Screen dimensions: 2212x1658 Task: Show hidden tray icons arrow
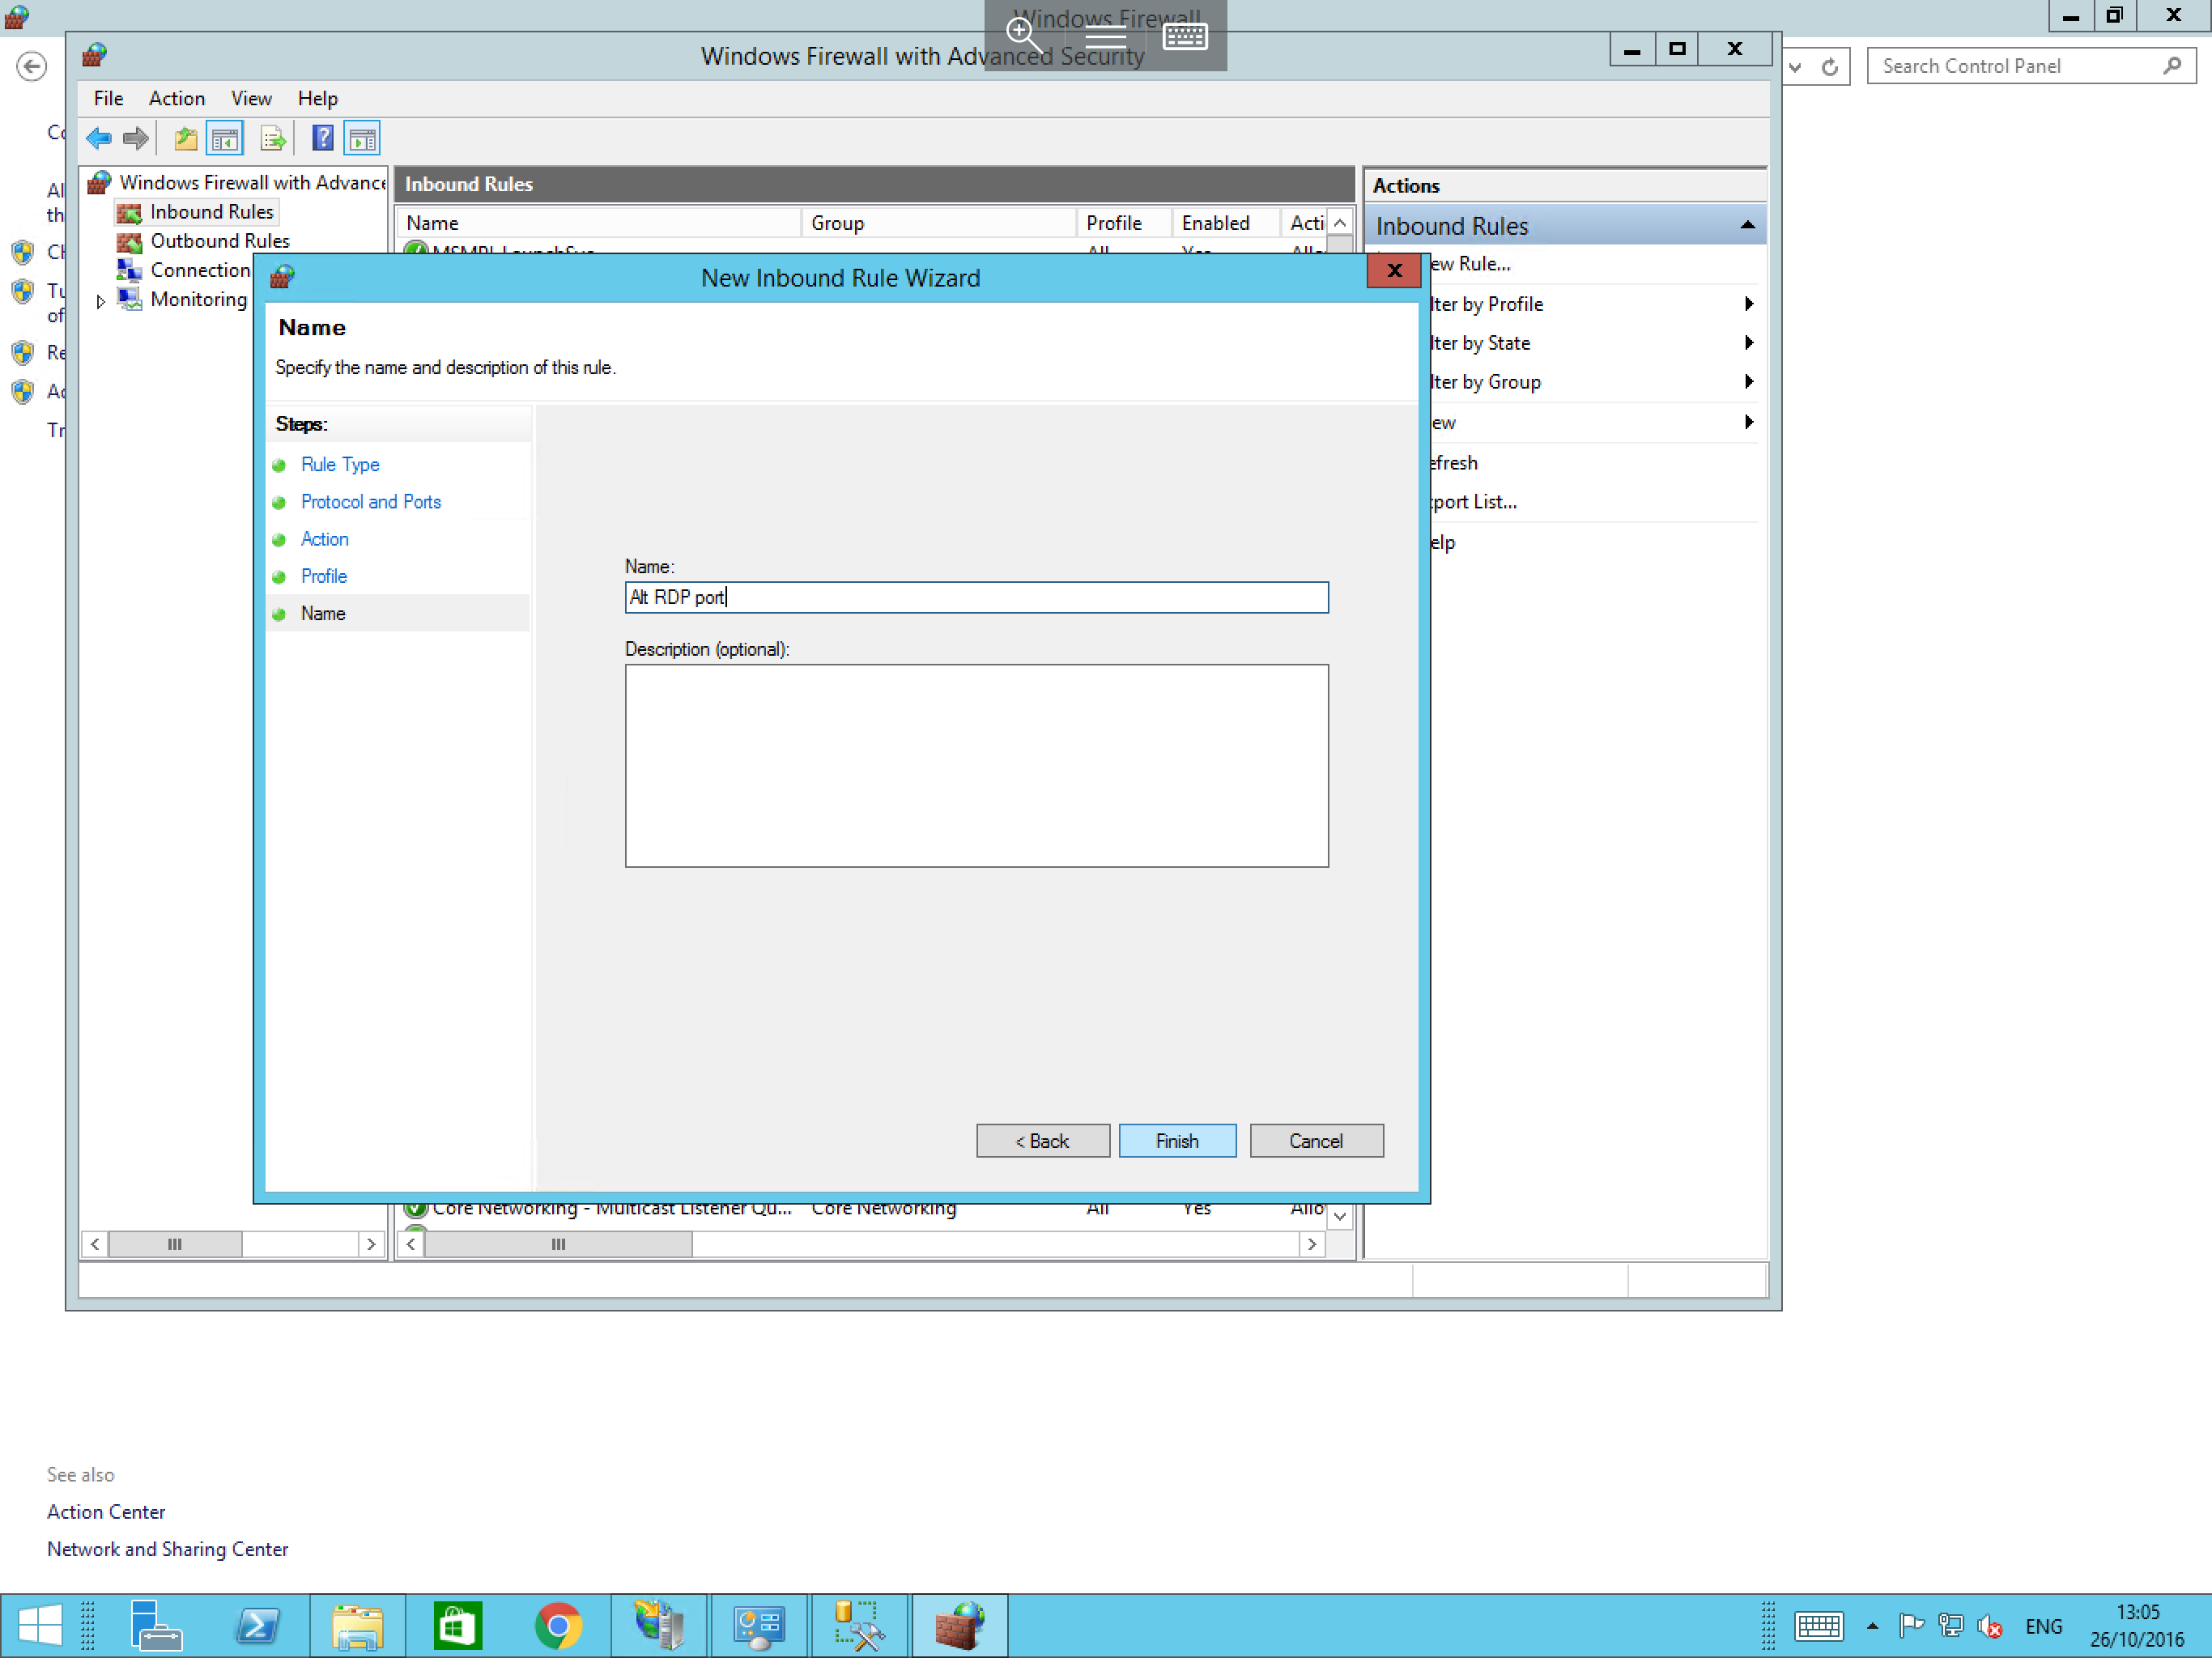point(1872,1626)
